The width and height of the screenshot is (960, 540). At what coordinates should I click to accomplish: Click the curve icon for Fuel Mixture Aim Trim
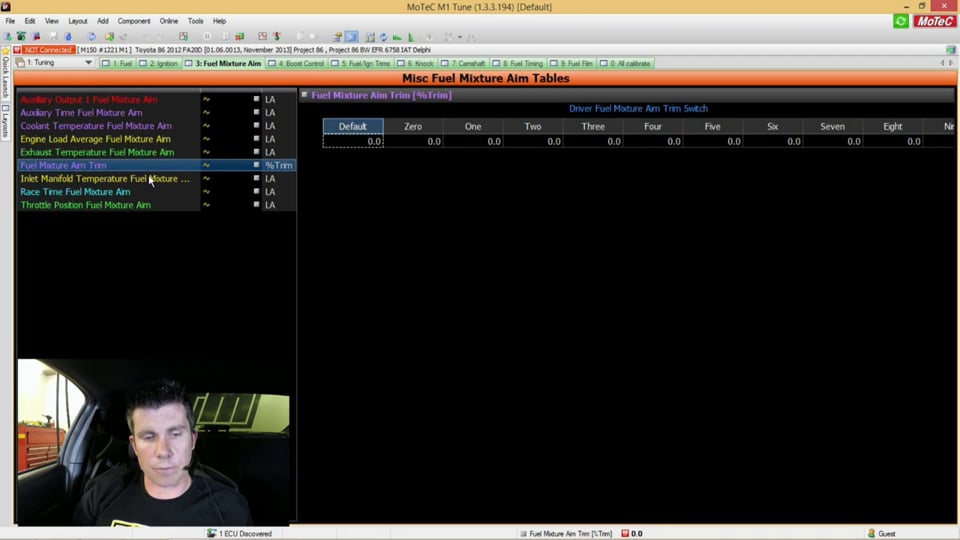coord(206,165)
